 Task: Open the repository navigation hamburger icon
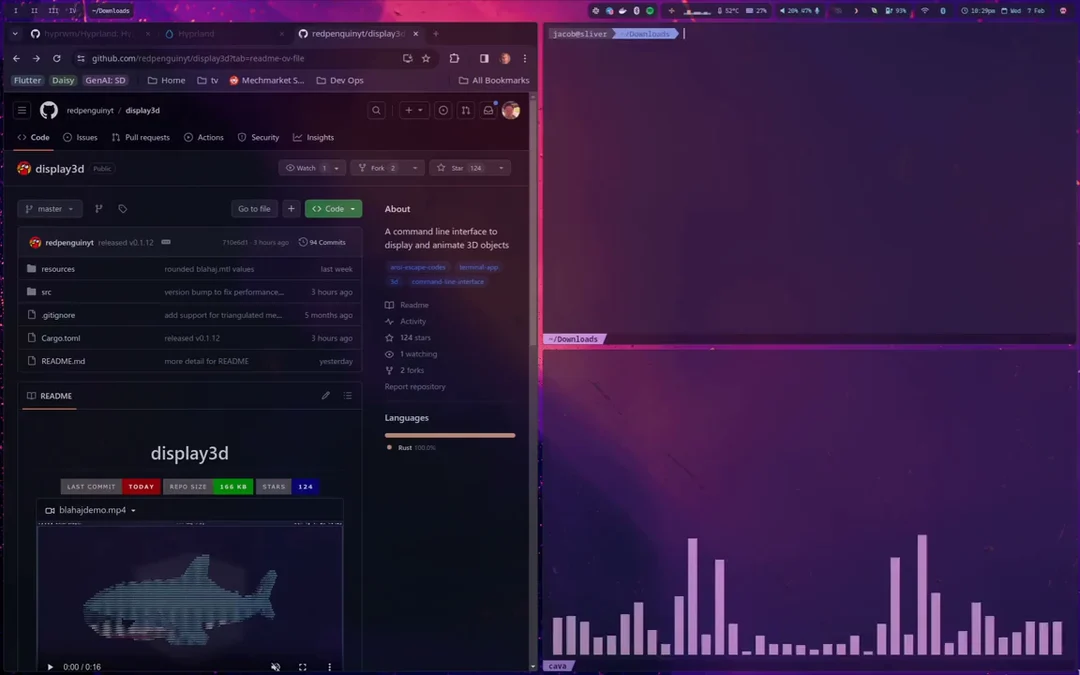pos(21,110)
